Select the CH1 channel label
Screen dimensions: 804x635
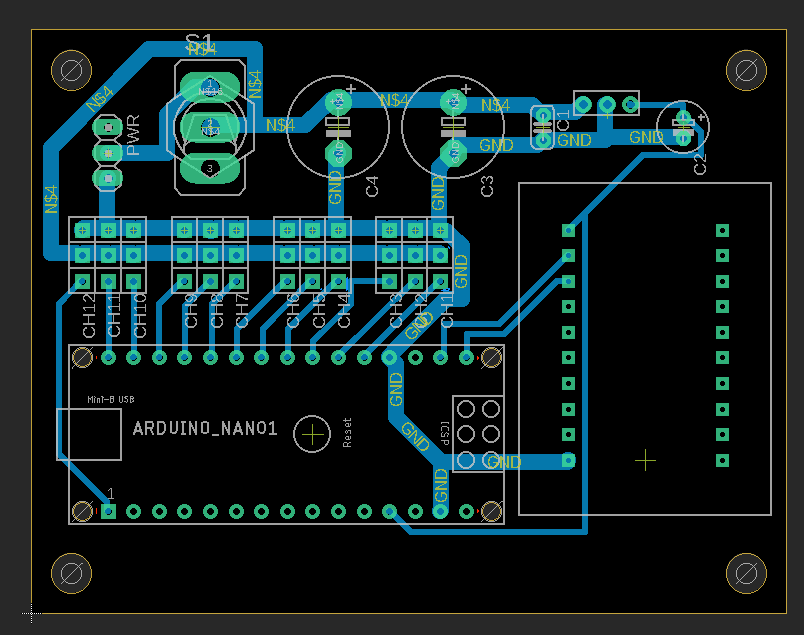tap(447, 311)
